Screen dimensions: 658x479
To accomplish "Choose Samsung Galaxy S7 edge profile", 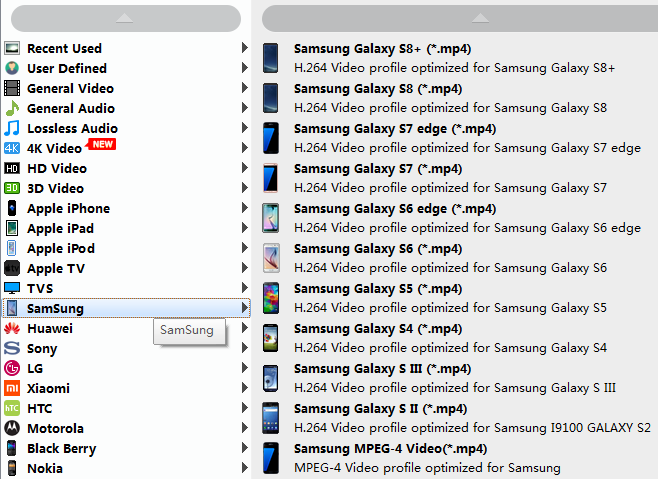I will pos(394,128).
